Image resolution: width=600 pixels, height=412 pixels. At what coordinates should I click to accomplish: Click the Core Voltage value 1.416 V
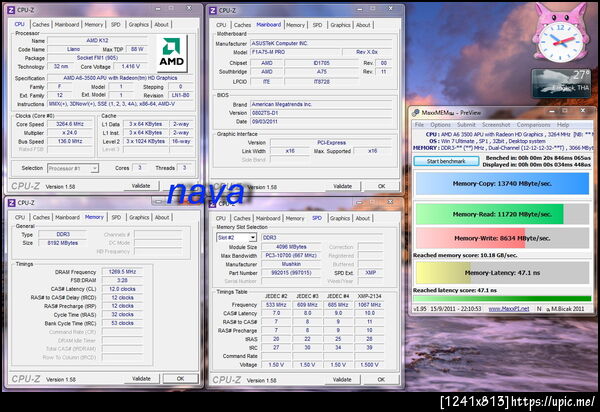[131, 66]
